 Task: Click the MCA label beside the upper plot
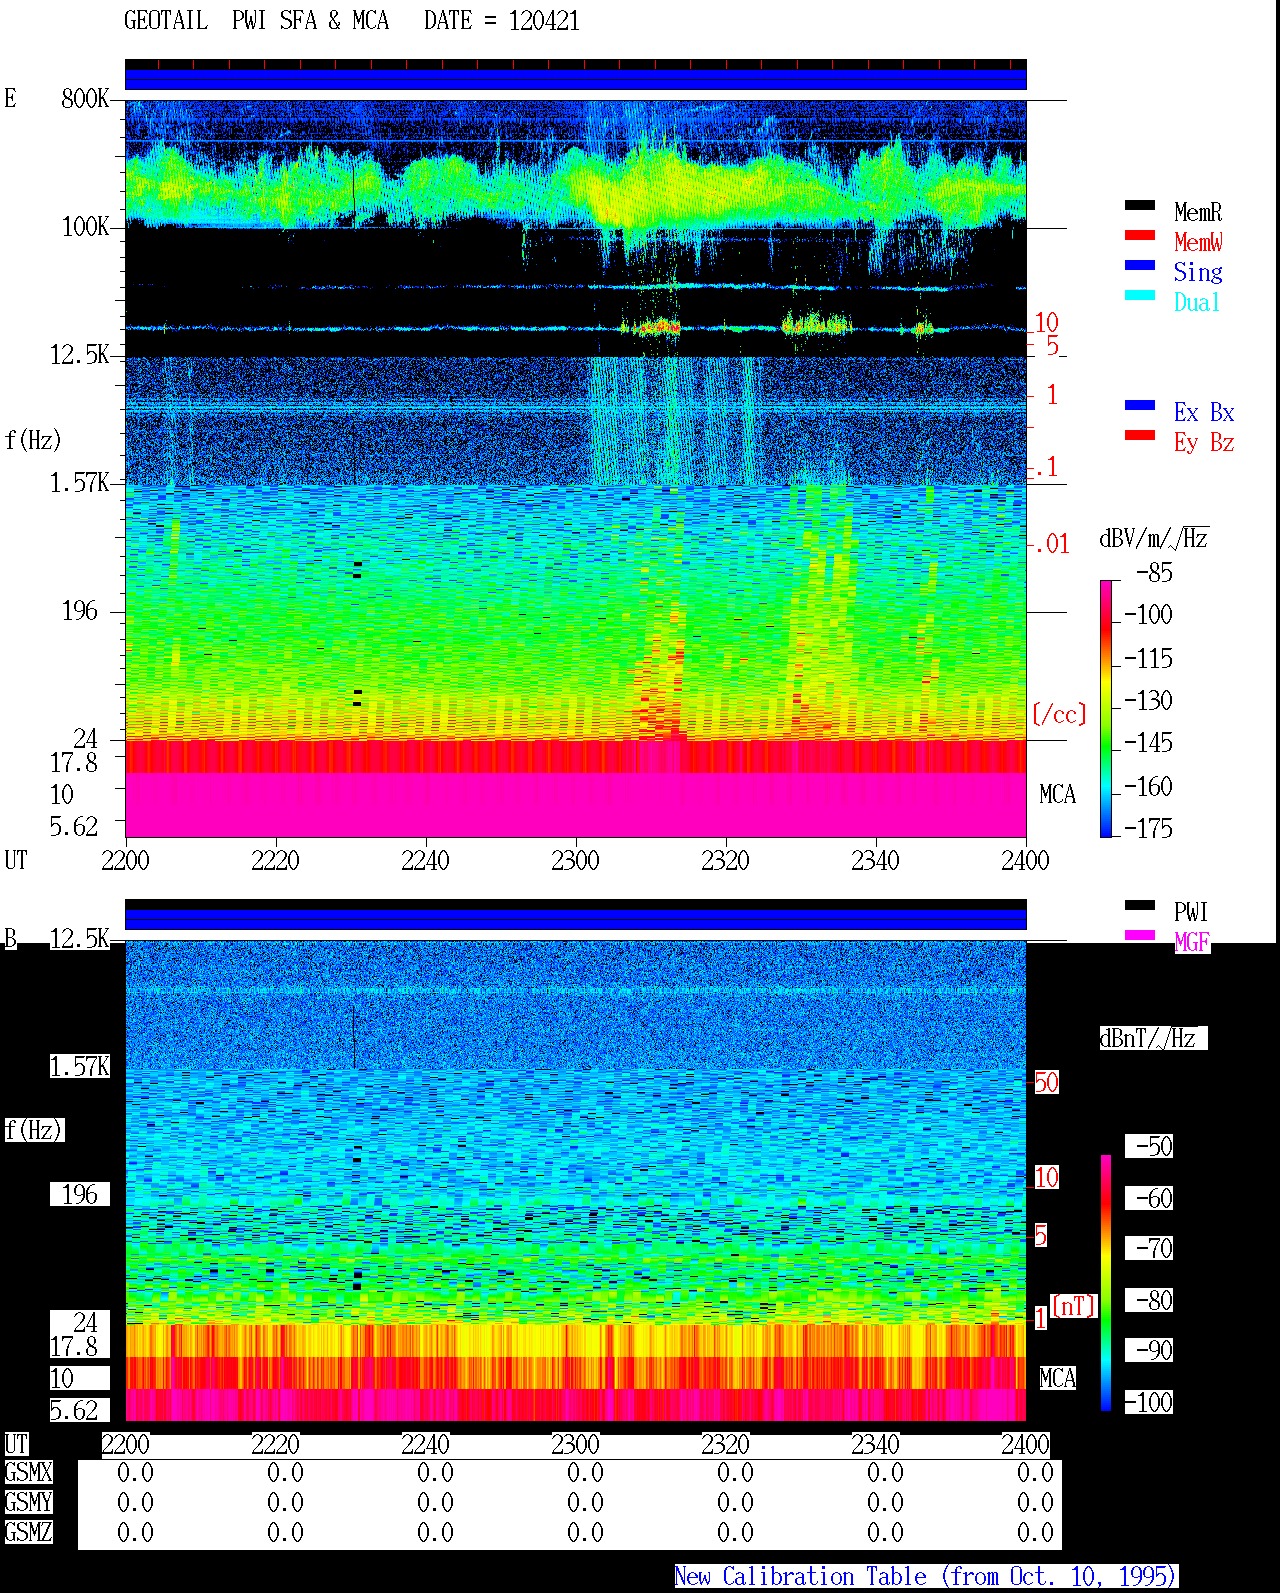pyautogui.click(x=1057, y=795)
